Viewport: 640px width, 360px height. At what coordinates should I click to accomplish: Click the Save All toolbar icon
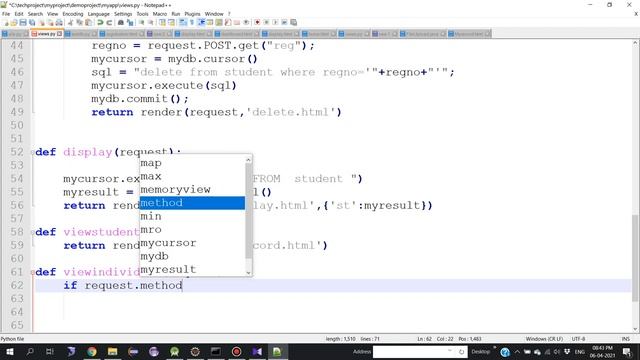pyautogui.click(x=32, y=22)
